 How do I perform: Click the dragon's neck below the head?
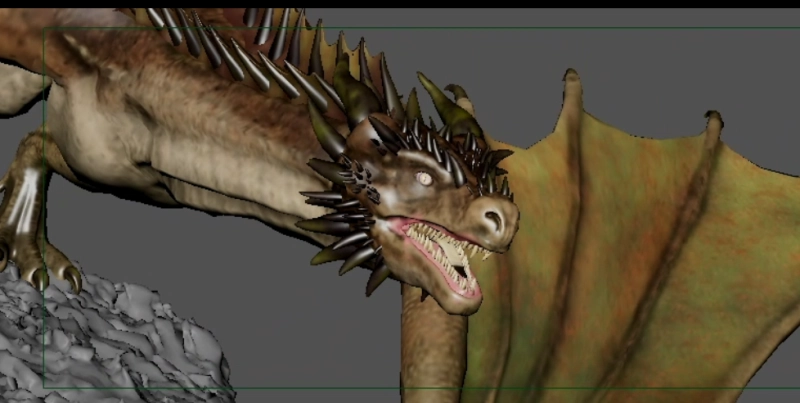(x=430, y=340)
